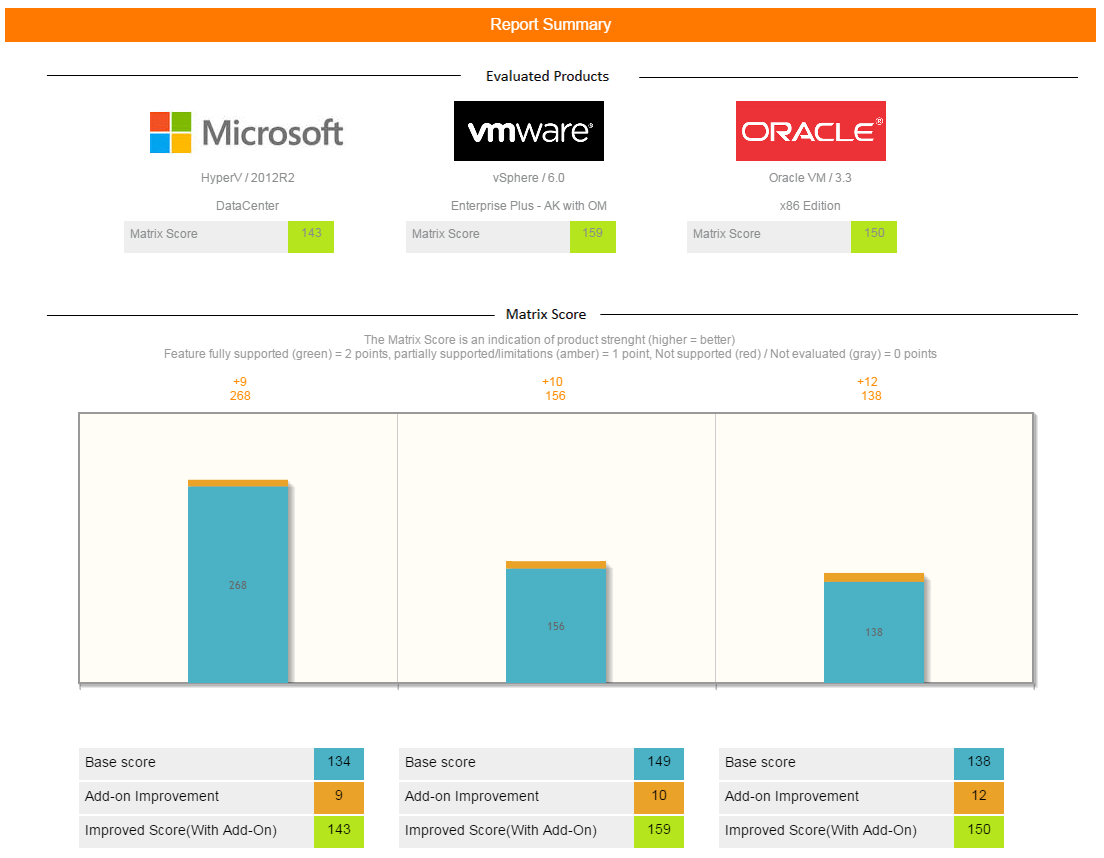Select the orange 12 Add-on Improvement cell
The image size is (1104, 858).
click(979, 798)
